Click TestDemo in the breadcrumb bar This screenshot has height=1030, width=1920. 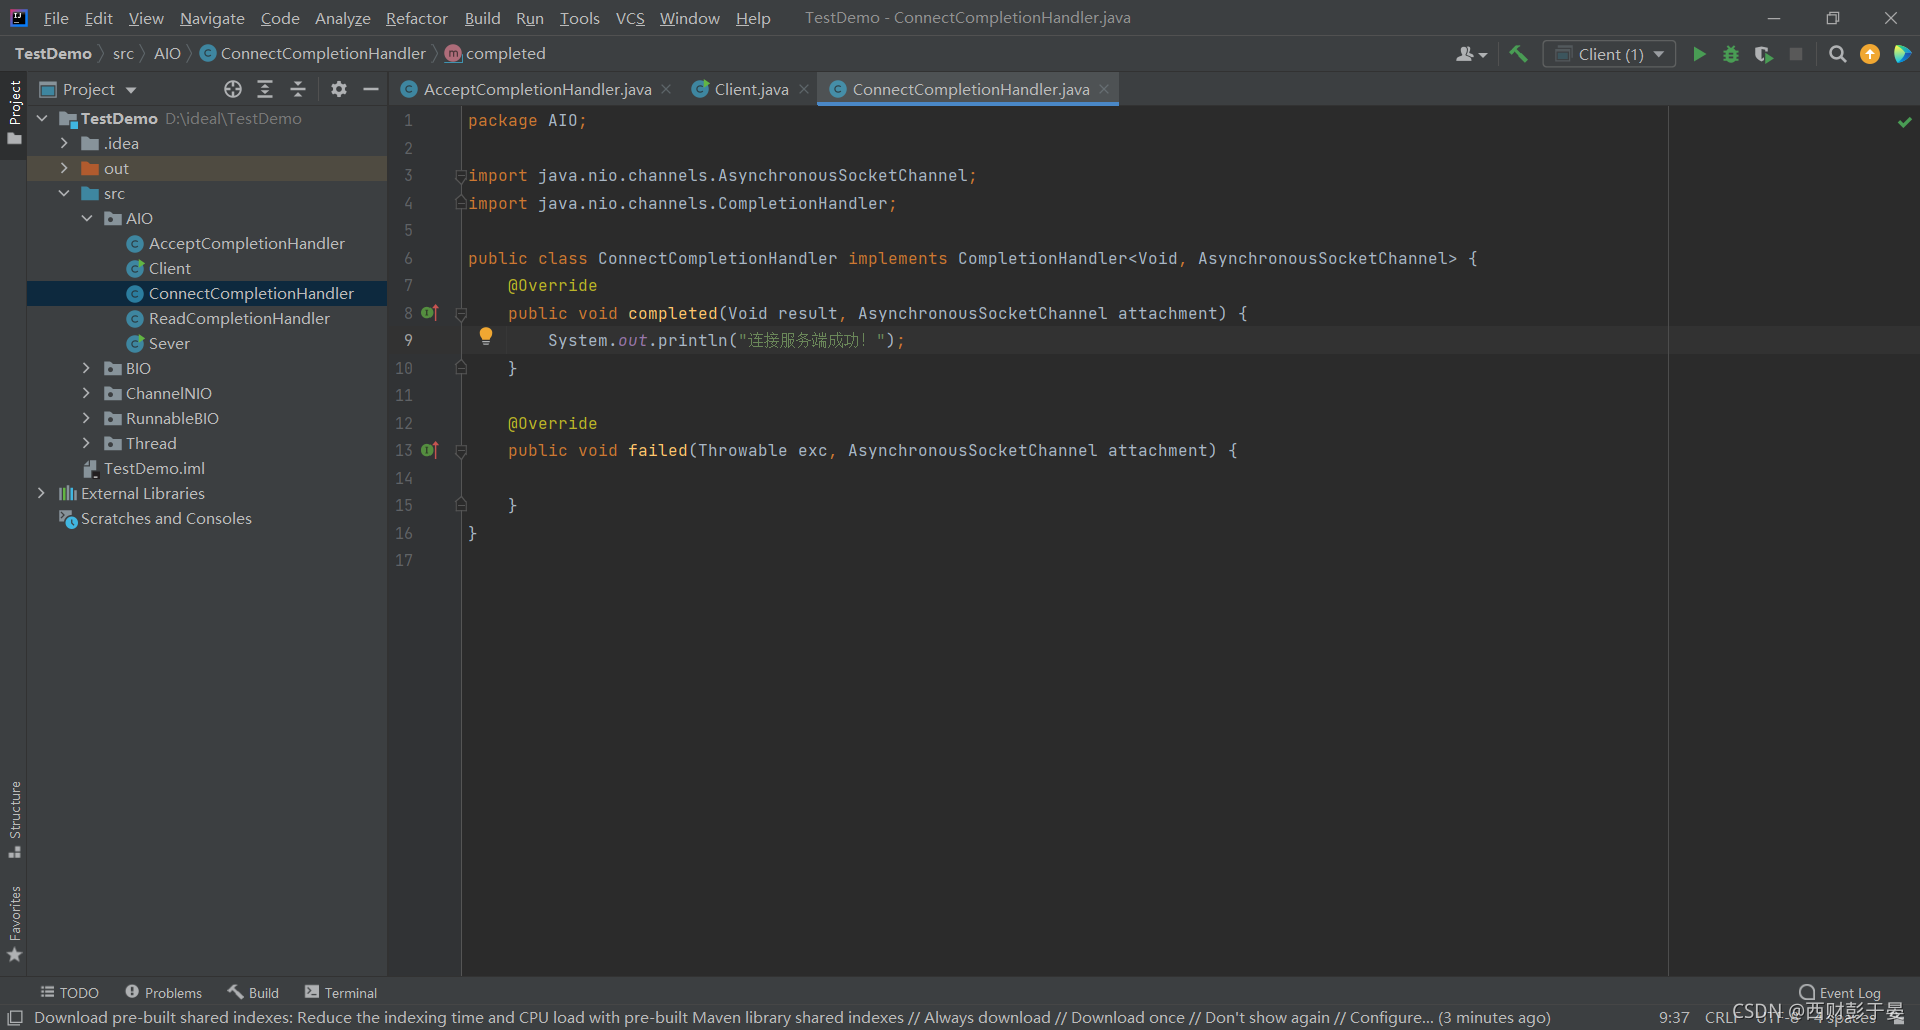pos(53,53)
